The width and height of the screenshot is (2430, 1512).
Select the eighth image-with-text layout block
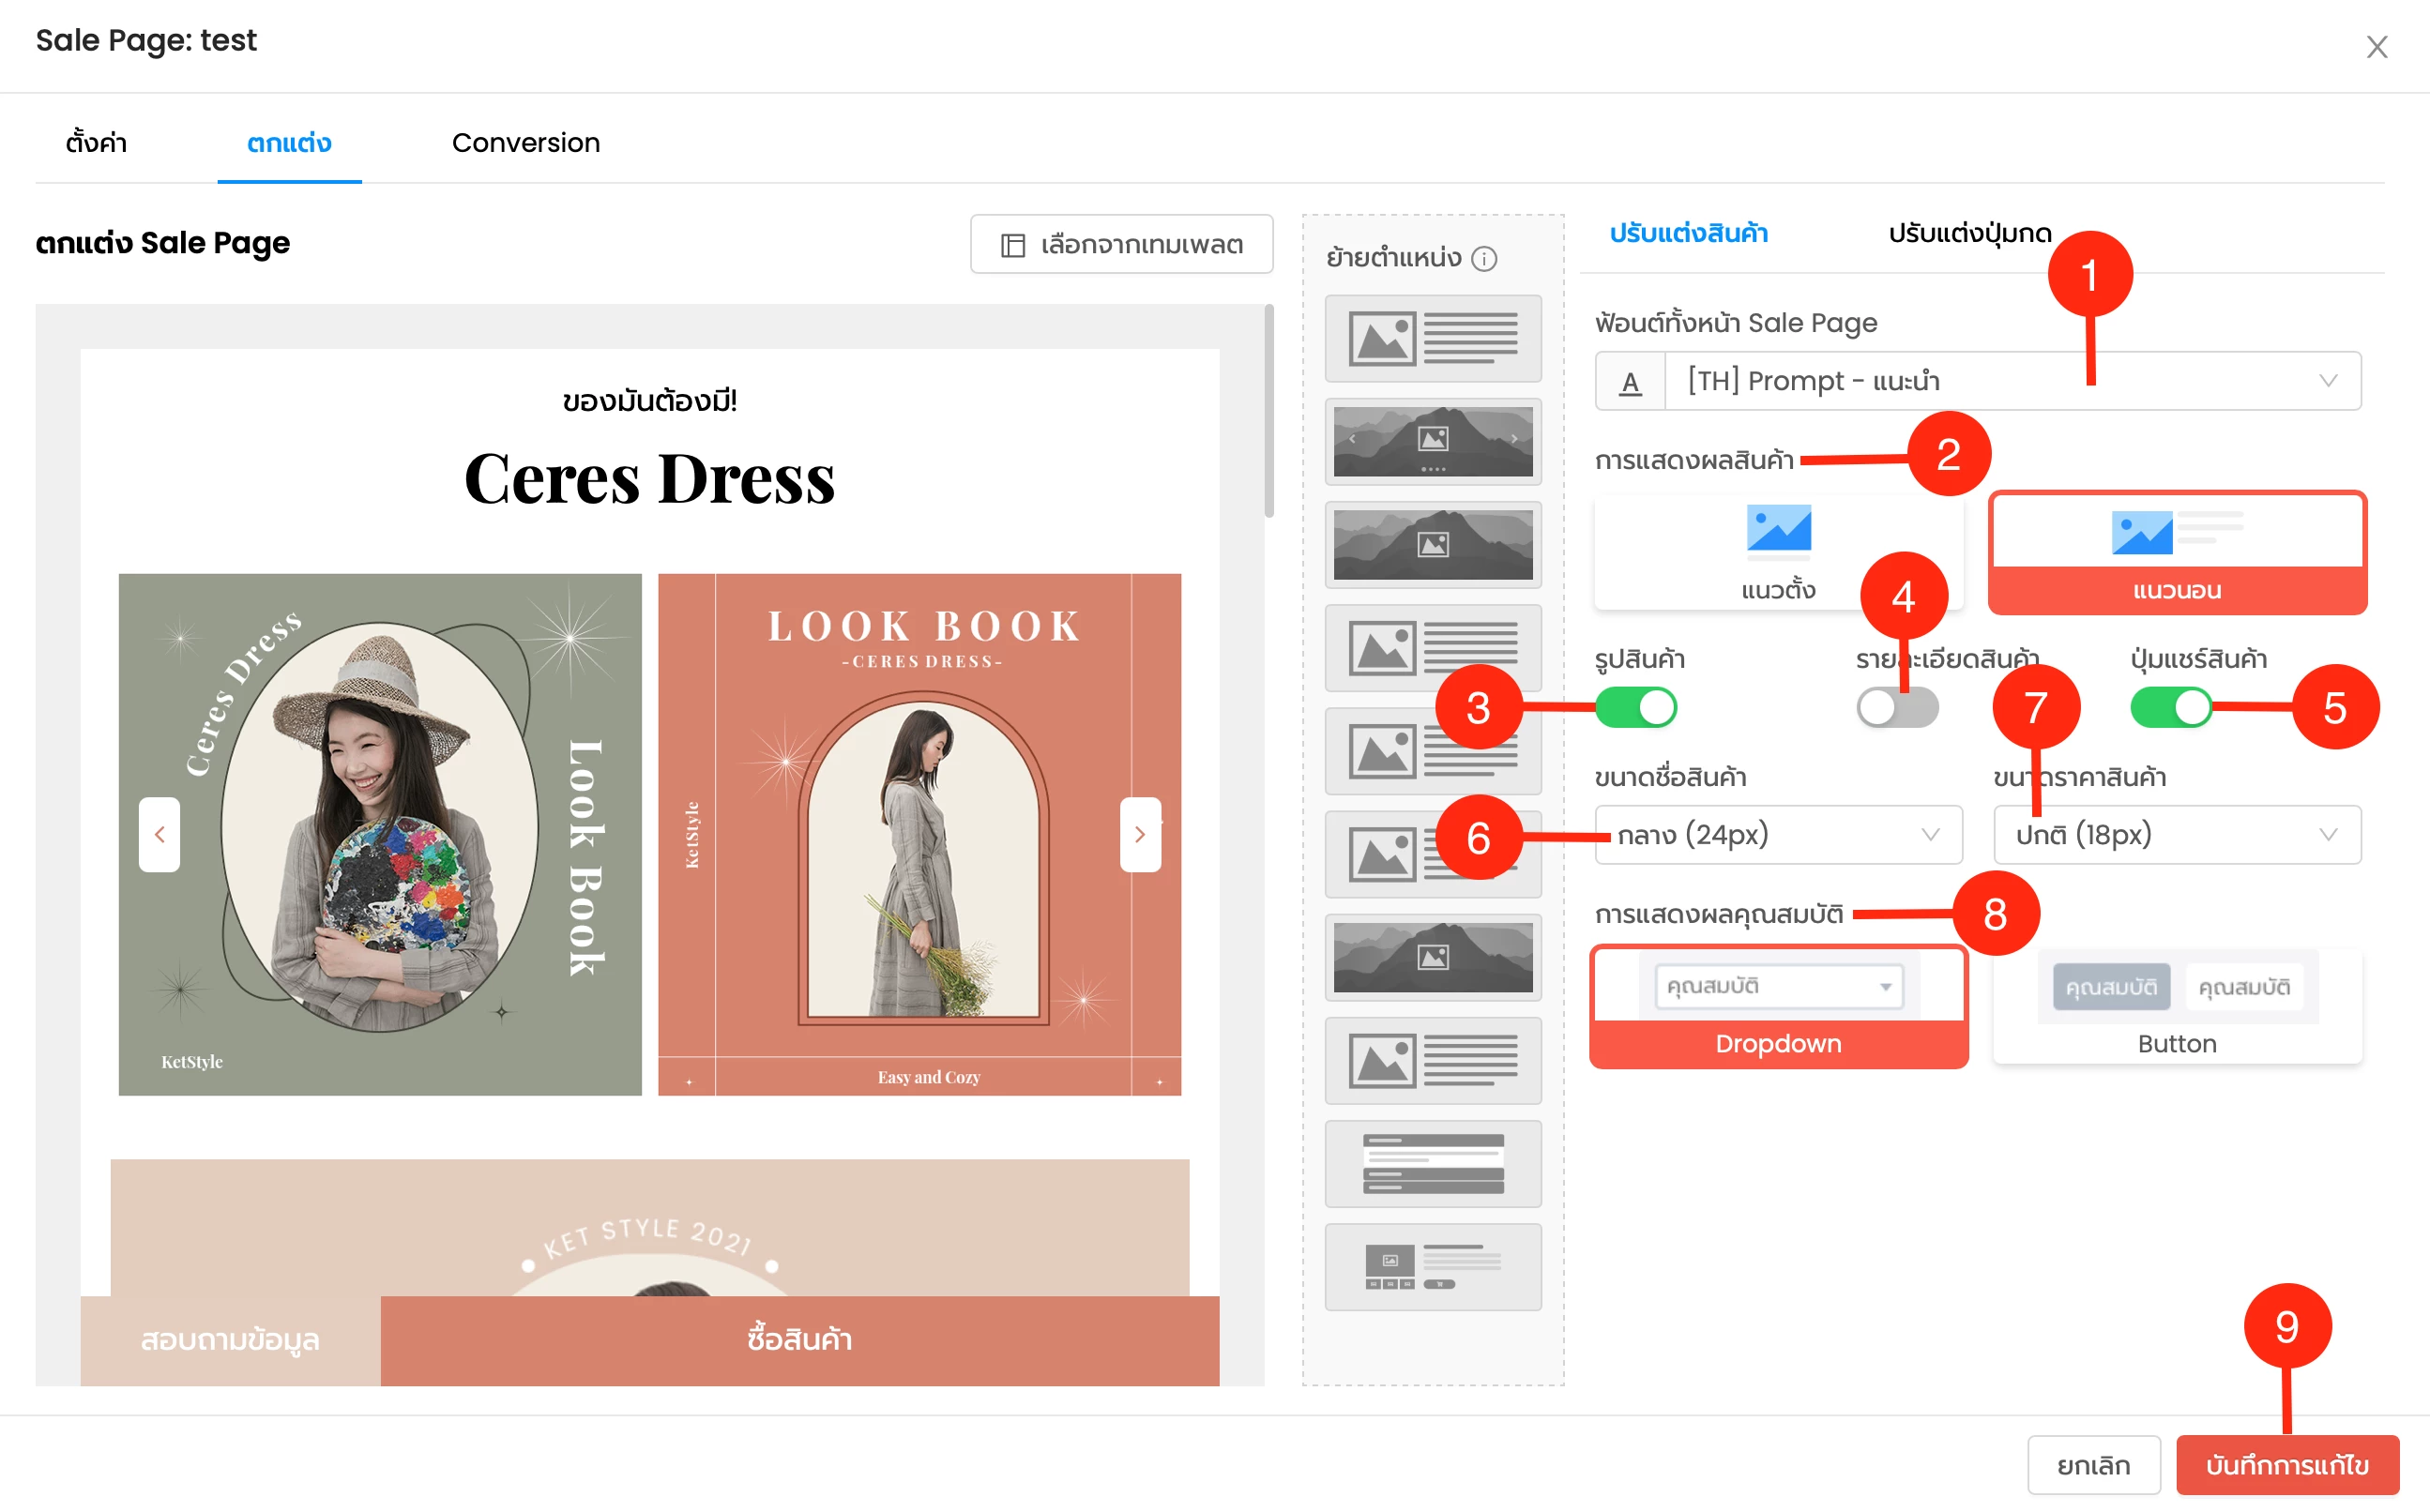tap(1433, 1060)
